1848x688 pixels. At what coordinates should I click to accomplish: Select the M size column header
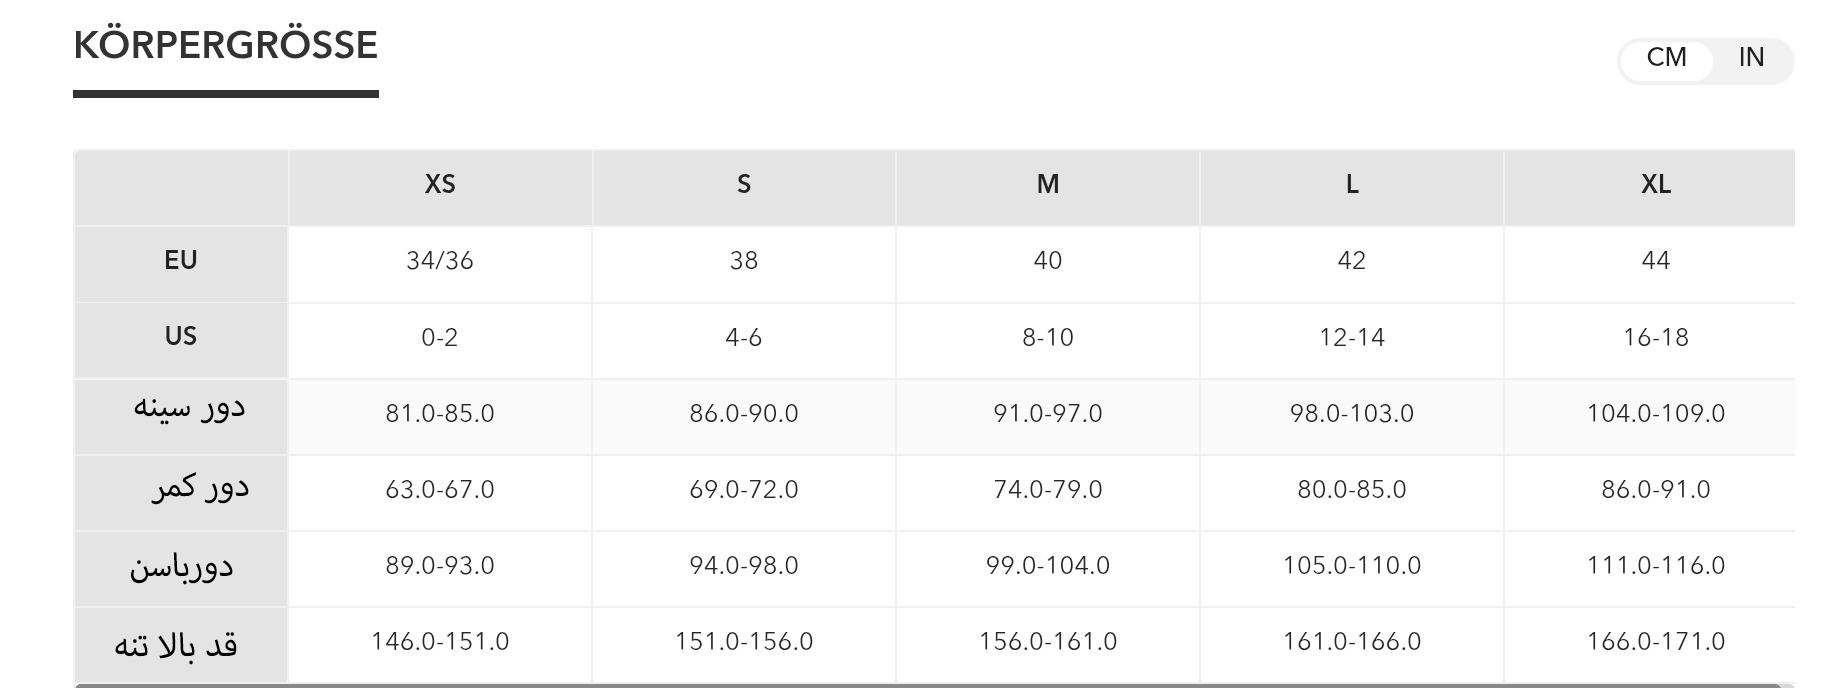1048,185
